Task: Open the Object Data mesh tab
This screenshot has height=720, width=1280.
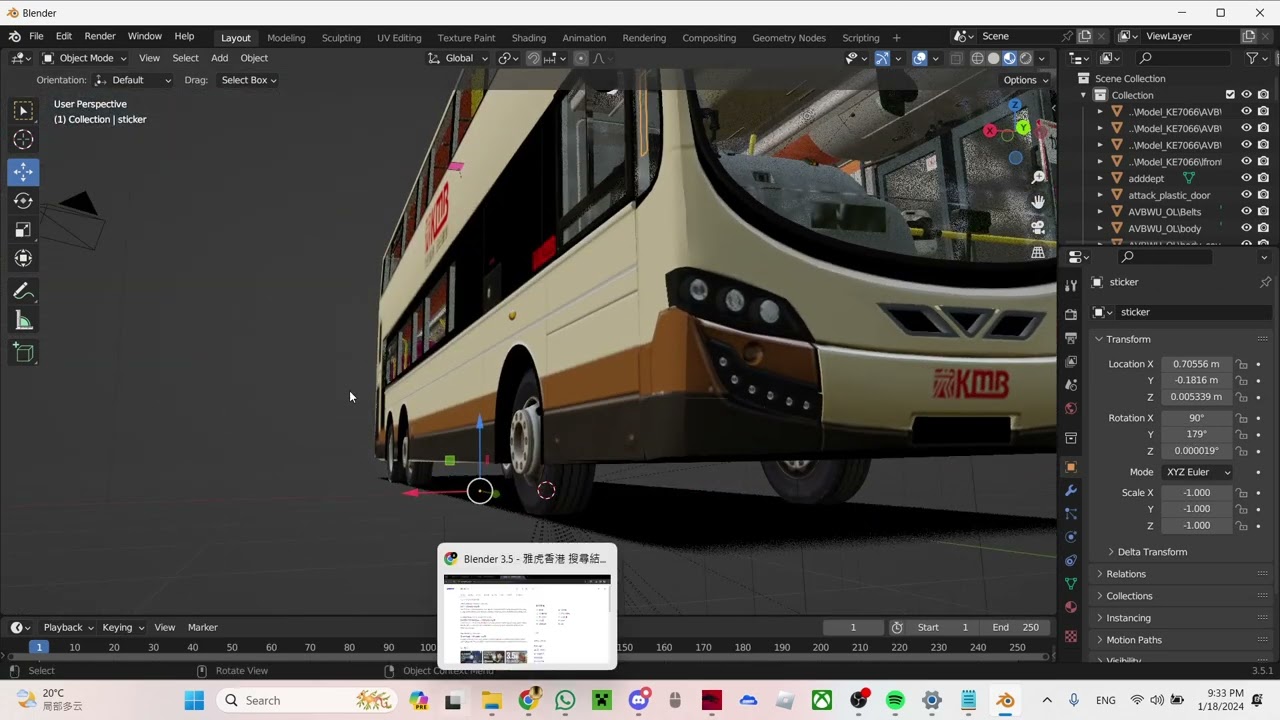Action: (1071, 583)
